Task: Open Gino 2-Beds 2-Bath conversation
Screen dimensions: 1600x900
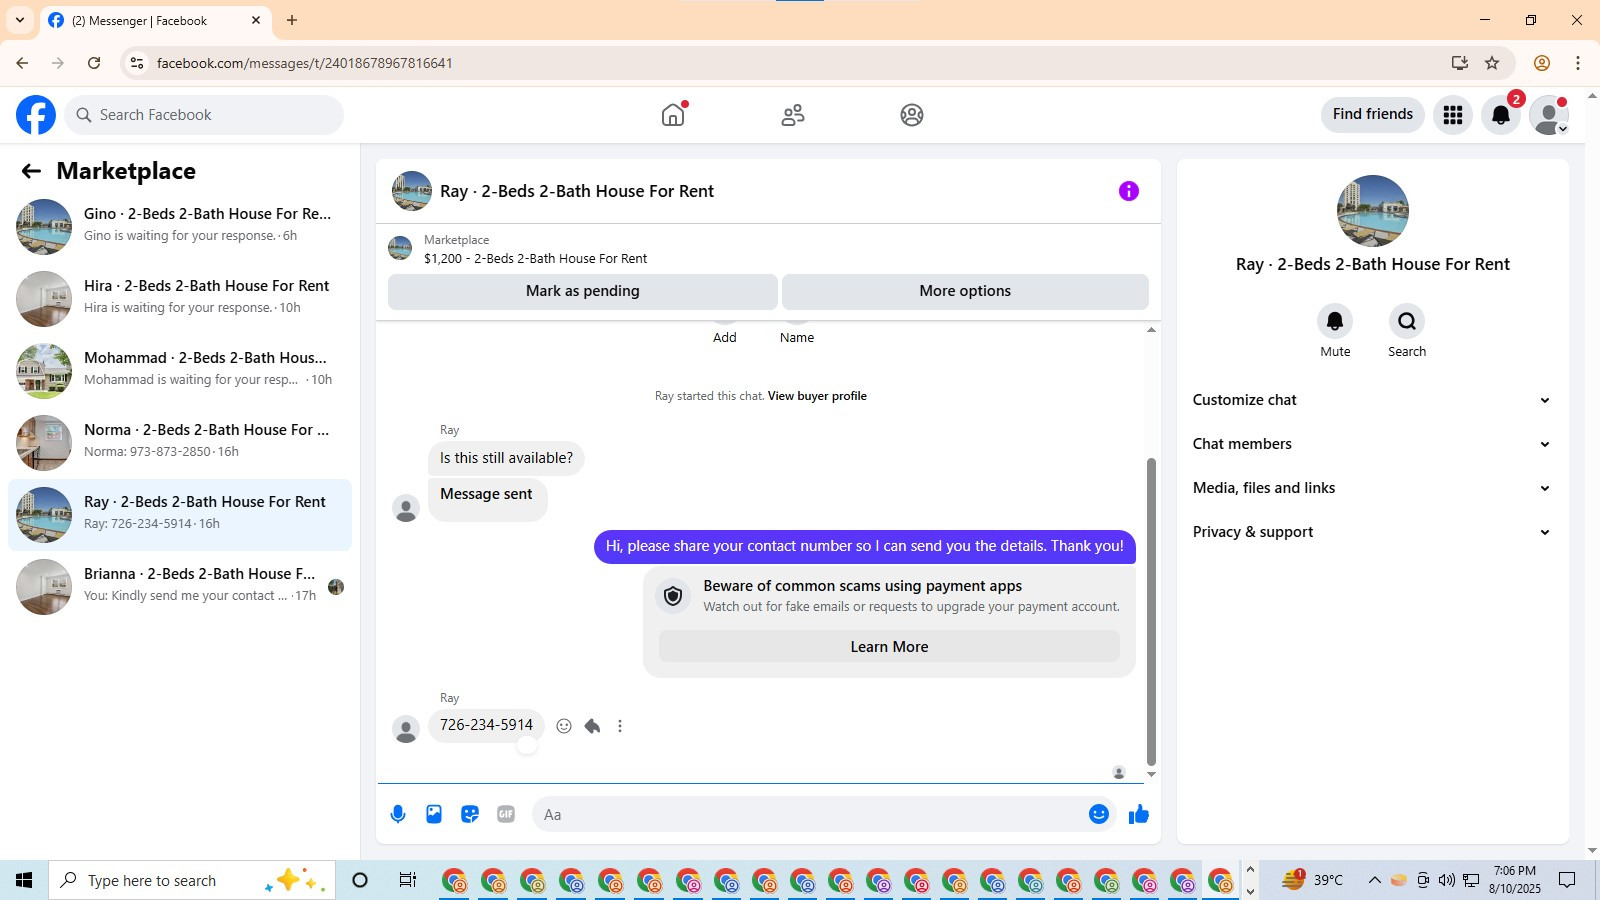Action: pos(180,227)
